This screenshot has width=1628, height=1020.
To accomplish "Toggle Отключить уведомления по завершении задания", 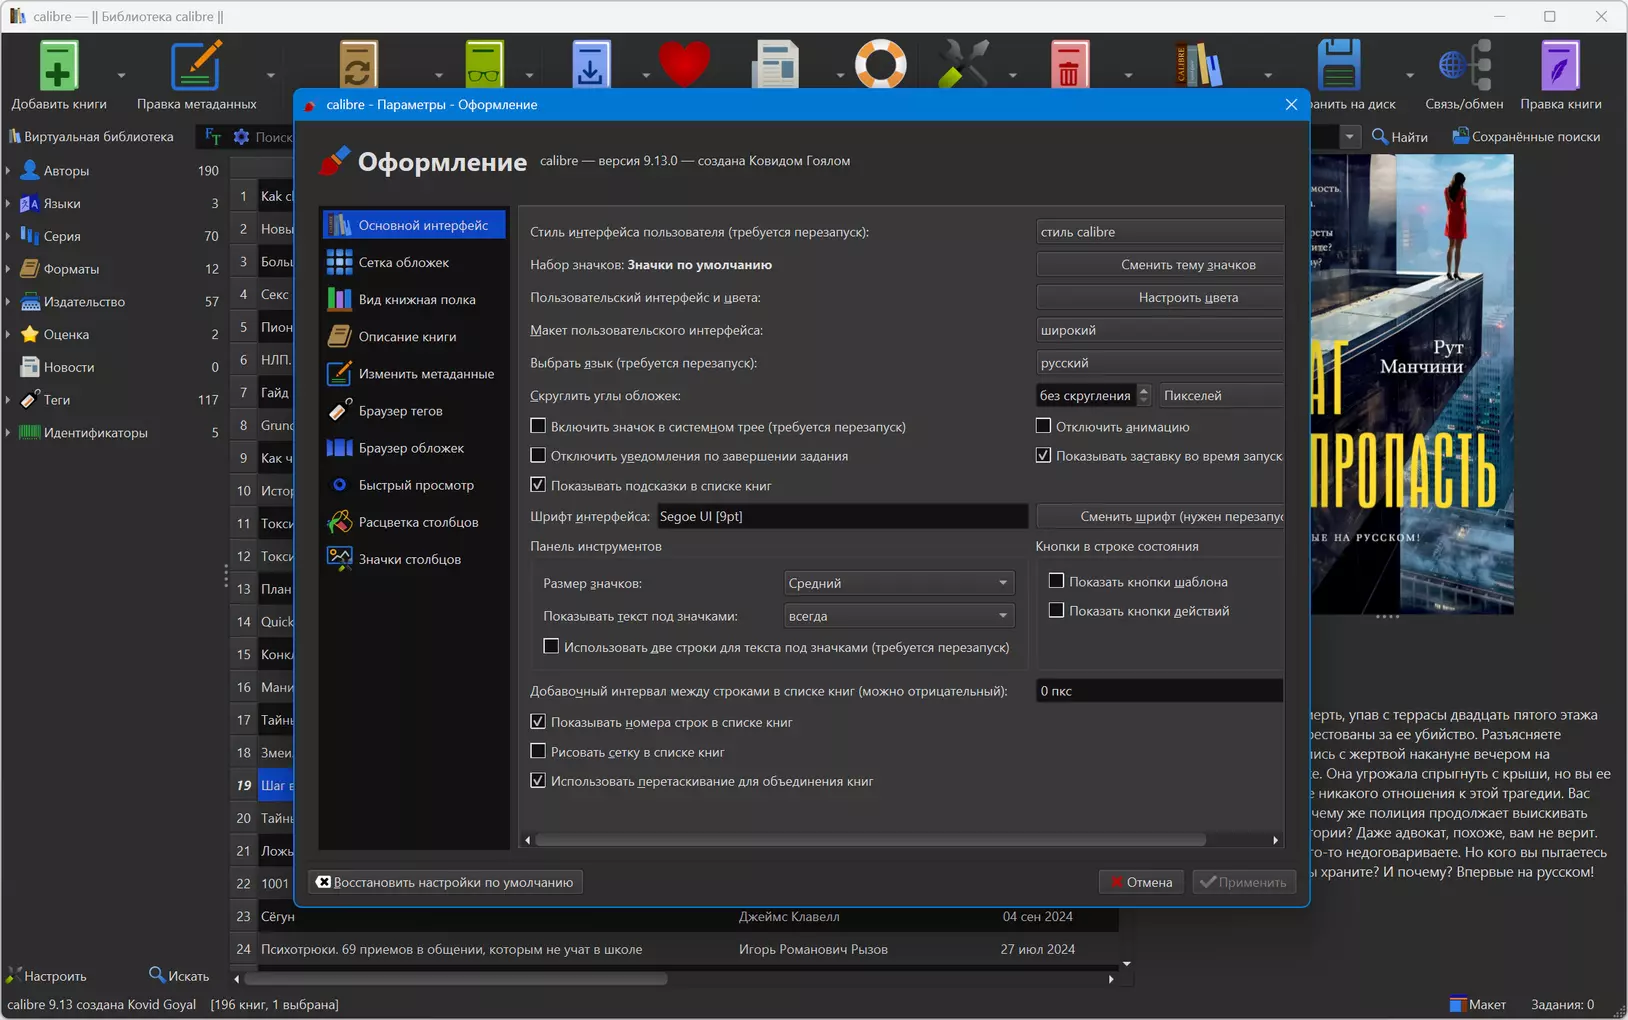I will click(x=538, y=455).
